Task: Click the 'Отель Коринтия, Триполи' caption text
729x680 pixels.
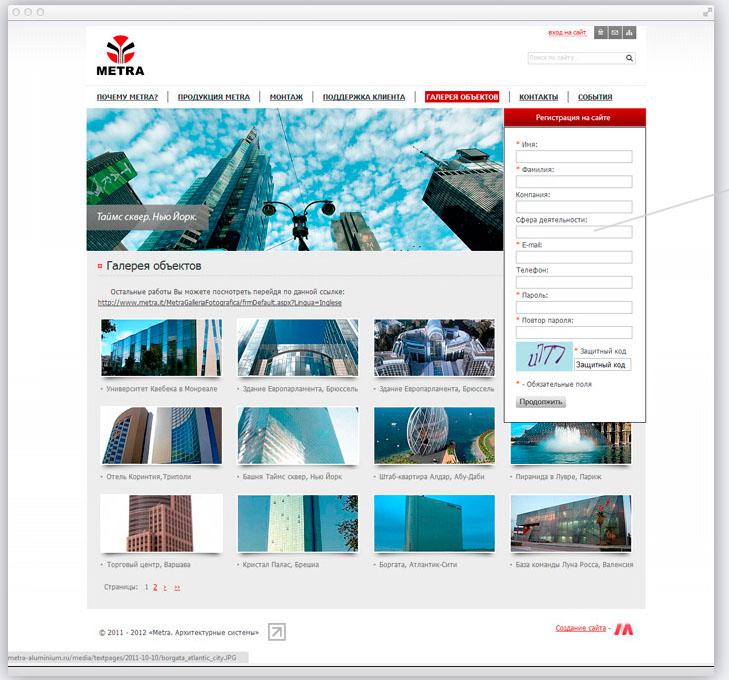Action: (149, 477)
